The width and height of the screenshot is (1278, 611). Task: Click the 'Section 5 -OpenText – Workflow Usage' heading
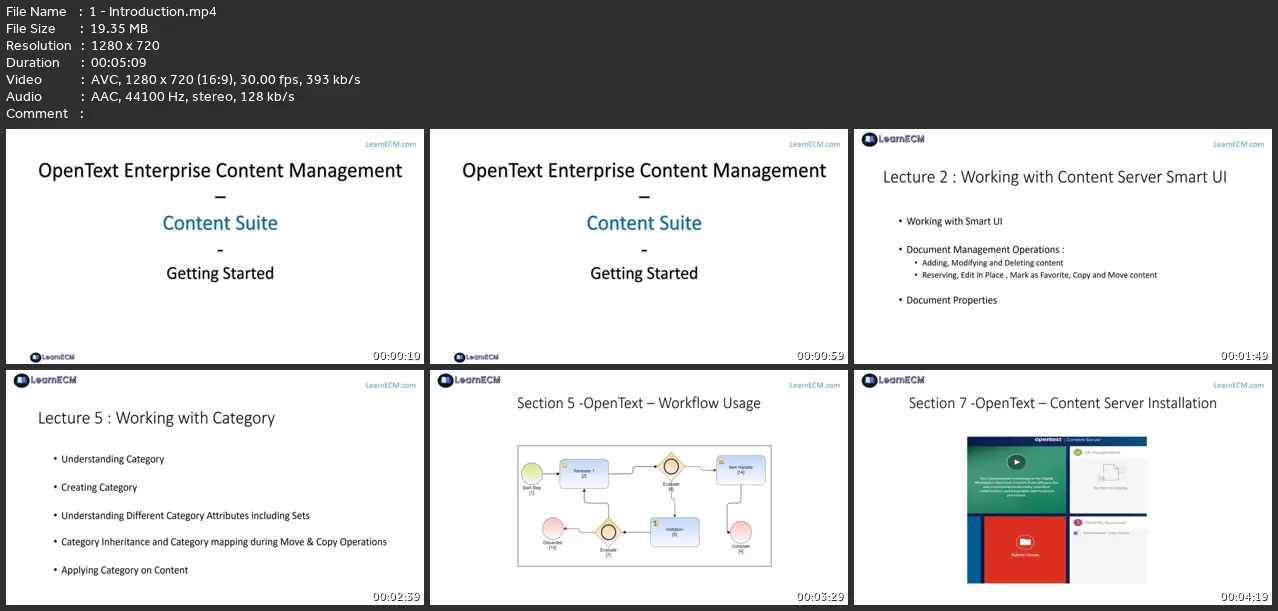pyautogui.click(x=639, y=403)
